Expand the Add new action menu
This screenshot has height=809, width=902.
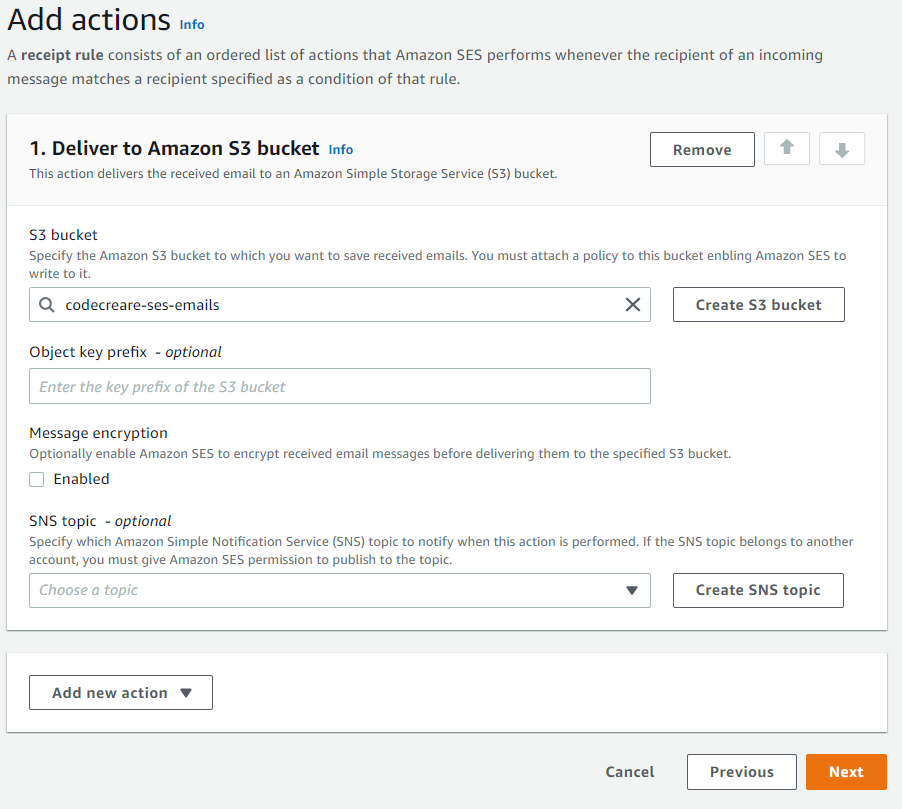[121, 692]
